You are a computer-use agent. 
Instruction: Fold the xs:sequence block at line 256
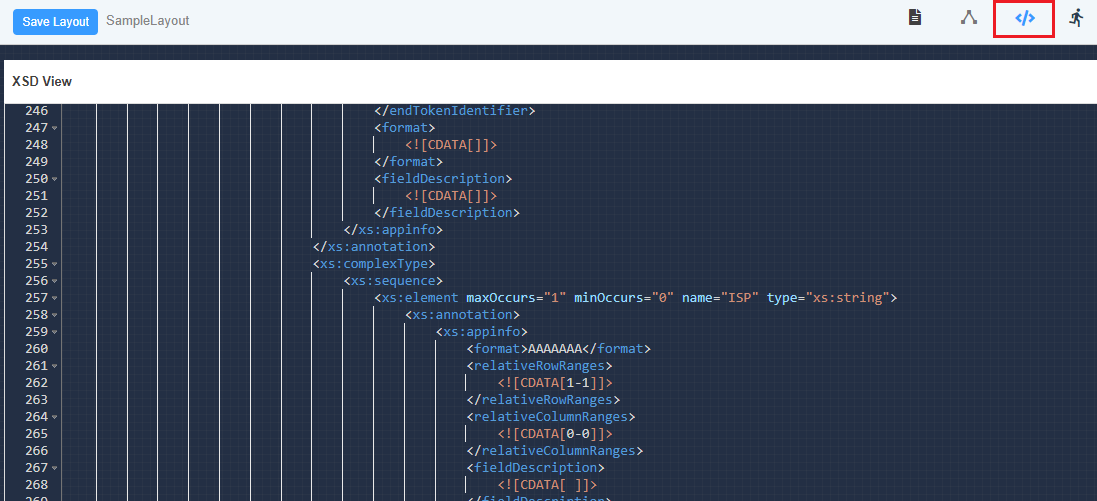tap(54, 281)
